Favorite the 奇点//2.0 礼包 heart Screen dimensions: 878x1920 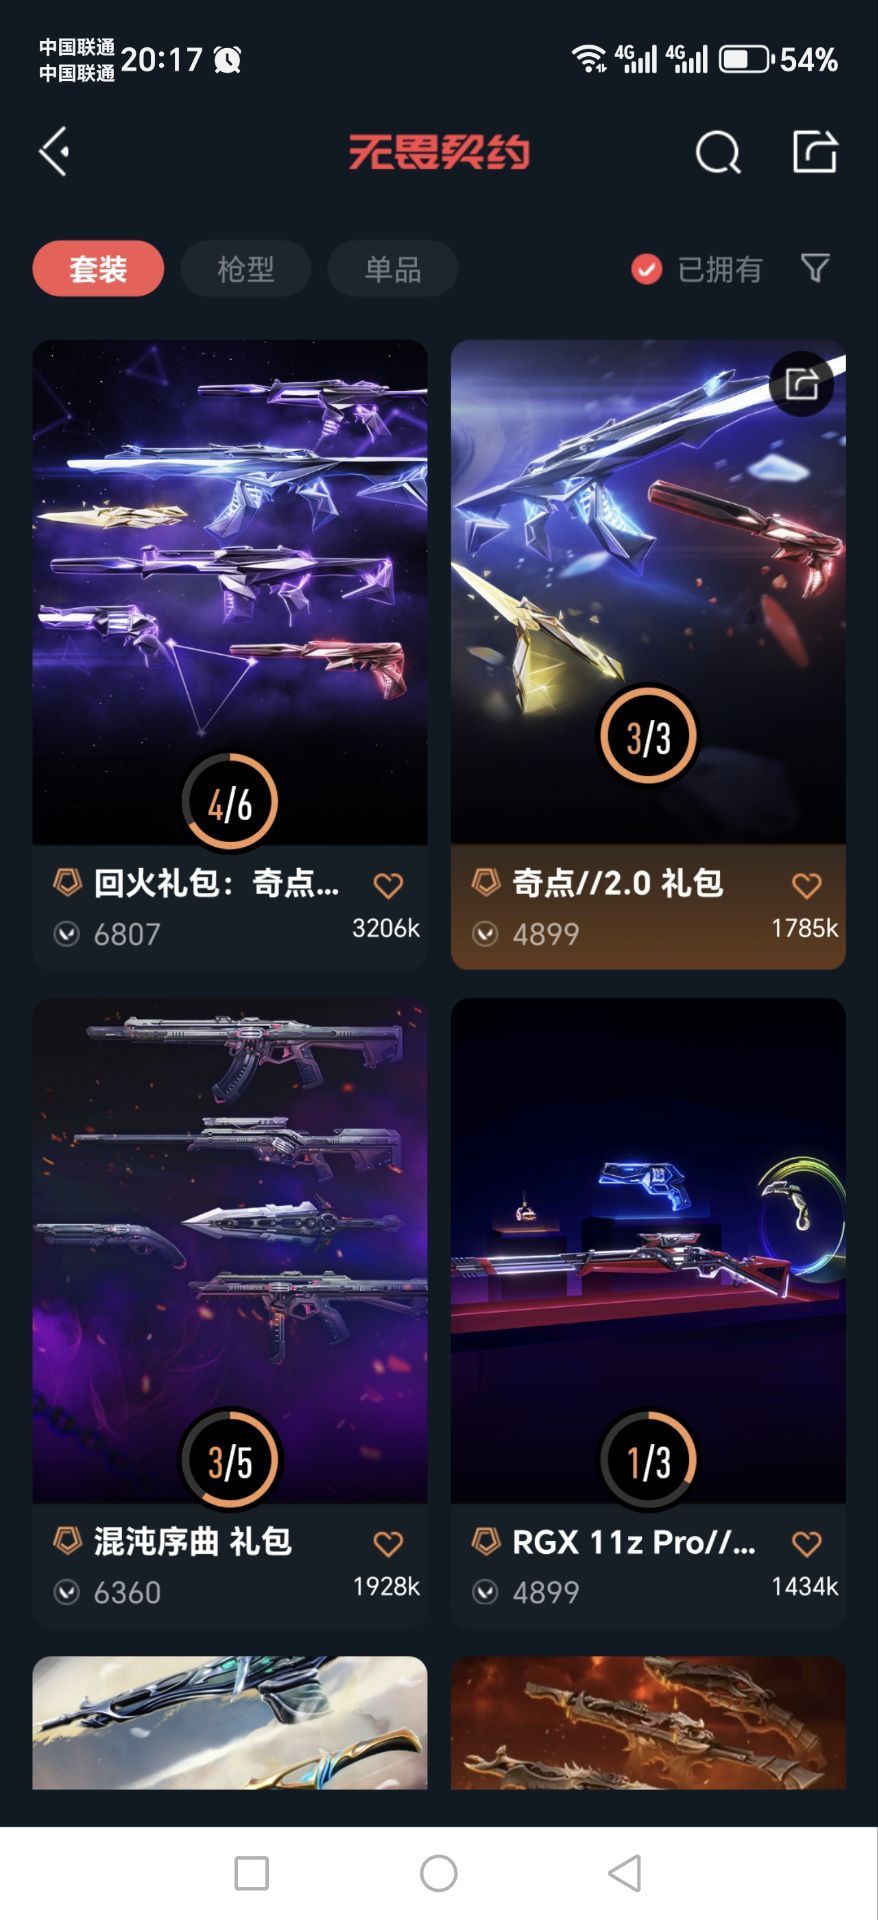[x=806, y=885]
